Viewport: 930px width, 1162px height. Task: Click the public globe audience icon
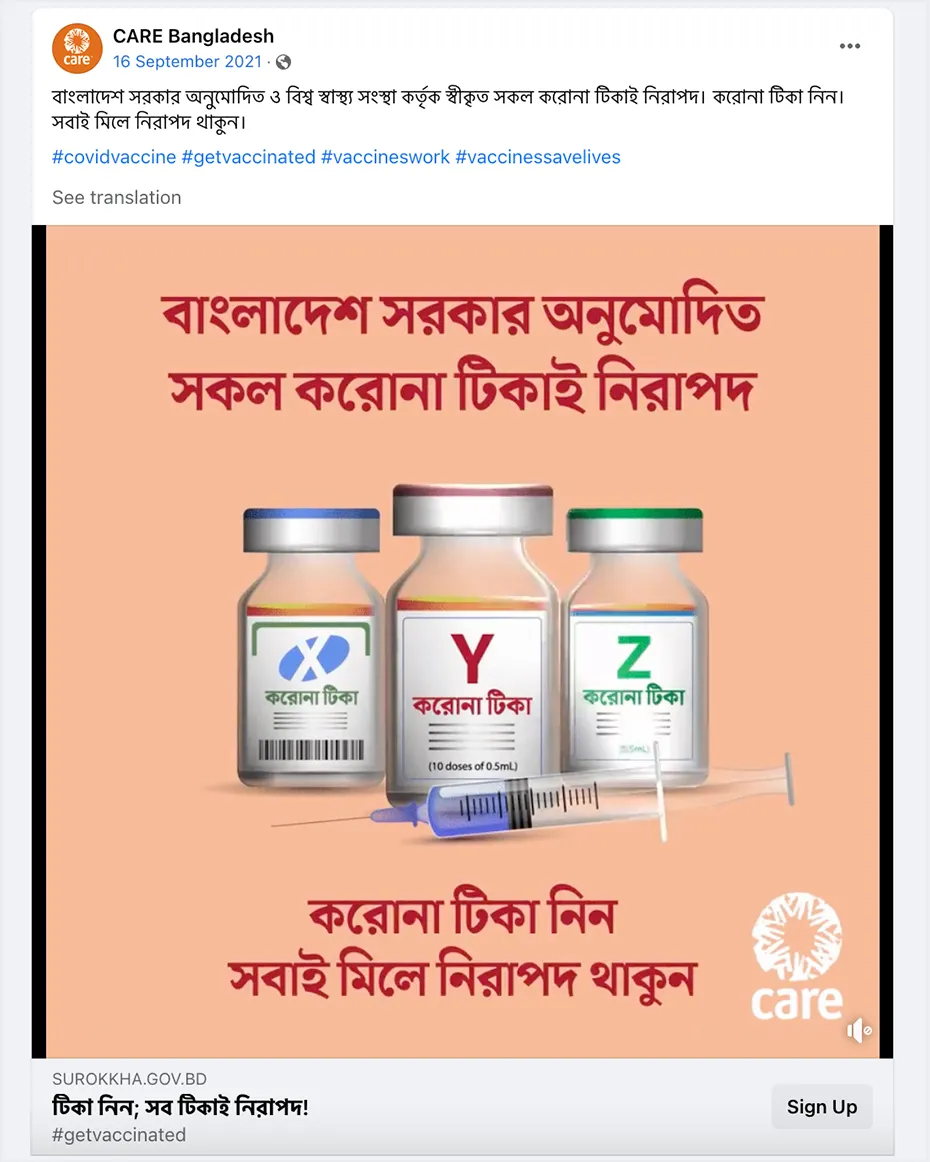point(283,62)
